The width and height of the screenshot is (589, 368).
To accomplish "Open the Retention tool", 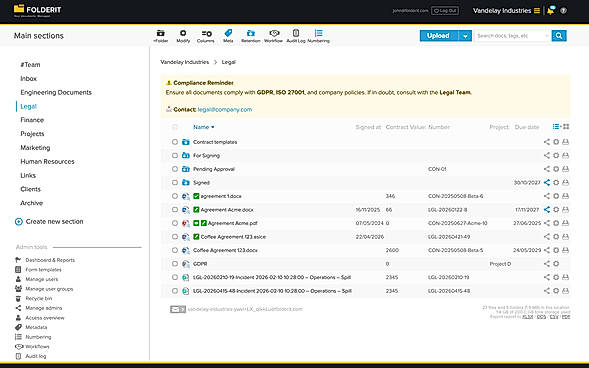I will coord(251,36).
